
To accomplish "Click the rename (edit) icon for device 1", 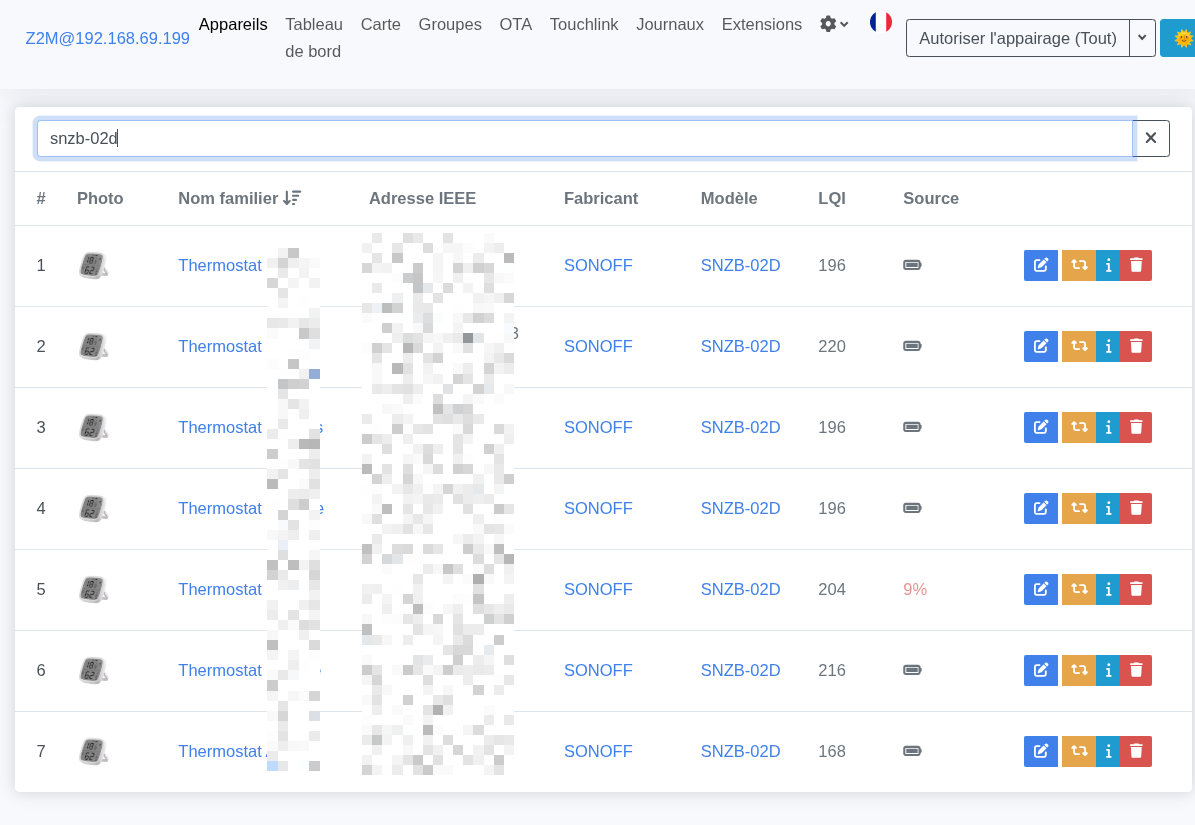I will tap(1040, 265).
